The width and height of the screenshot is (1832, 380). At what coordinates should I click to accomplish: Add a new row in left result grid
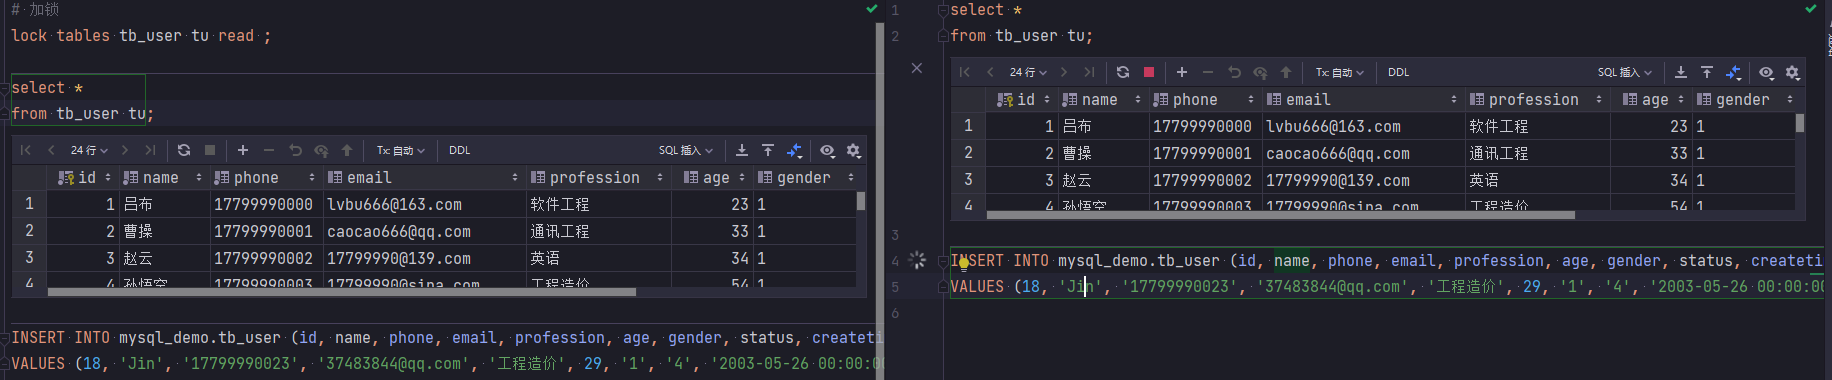coord(243,150)
